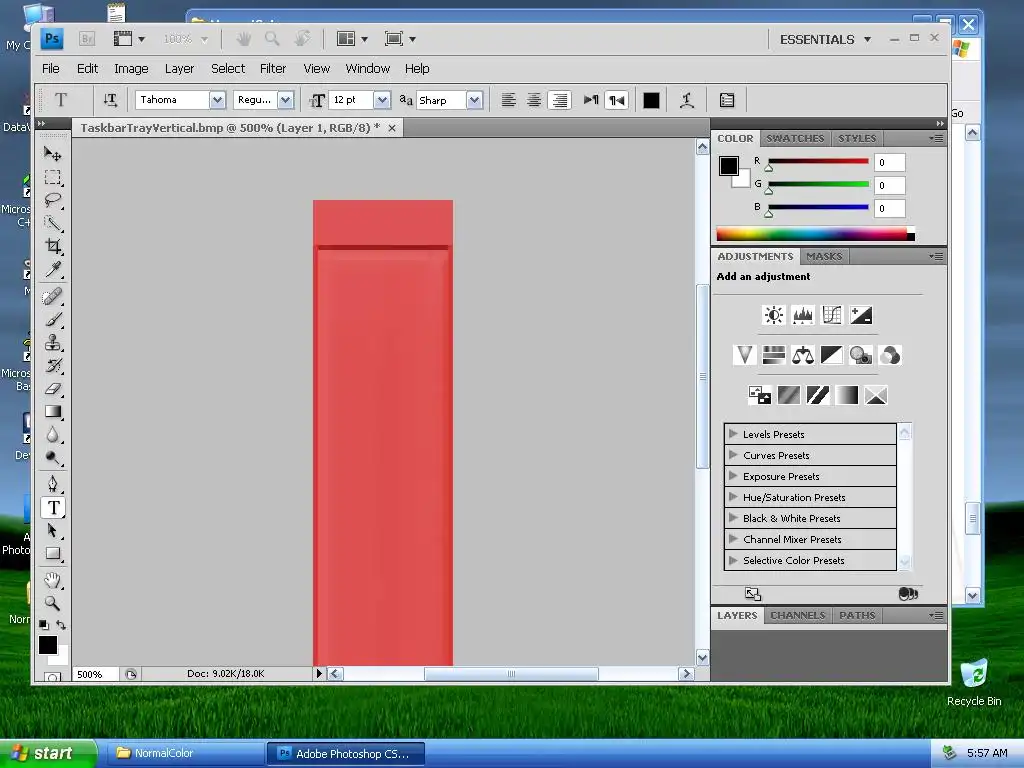Open the File menu
Screen dimensions: 1024x768
tap(50, 69)
